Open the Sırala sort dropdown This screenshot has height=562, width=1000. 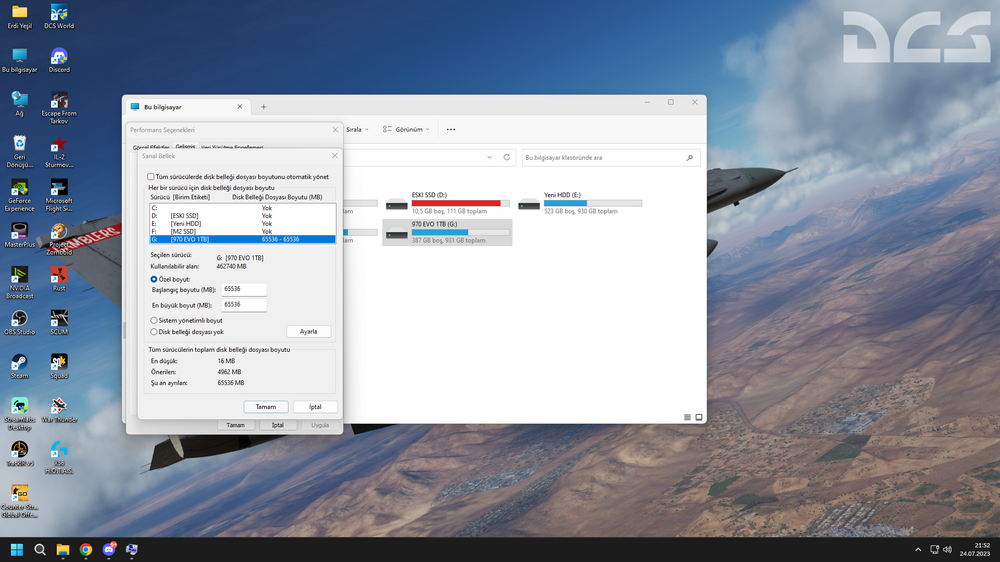point(357,129)
